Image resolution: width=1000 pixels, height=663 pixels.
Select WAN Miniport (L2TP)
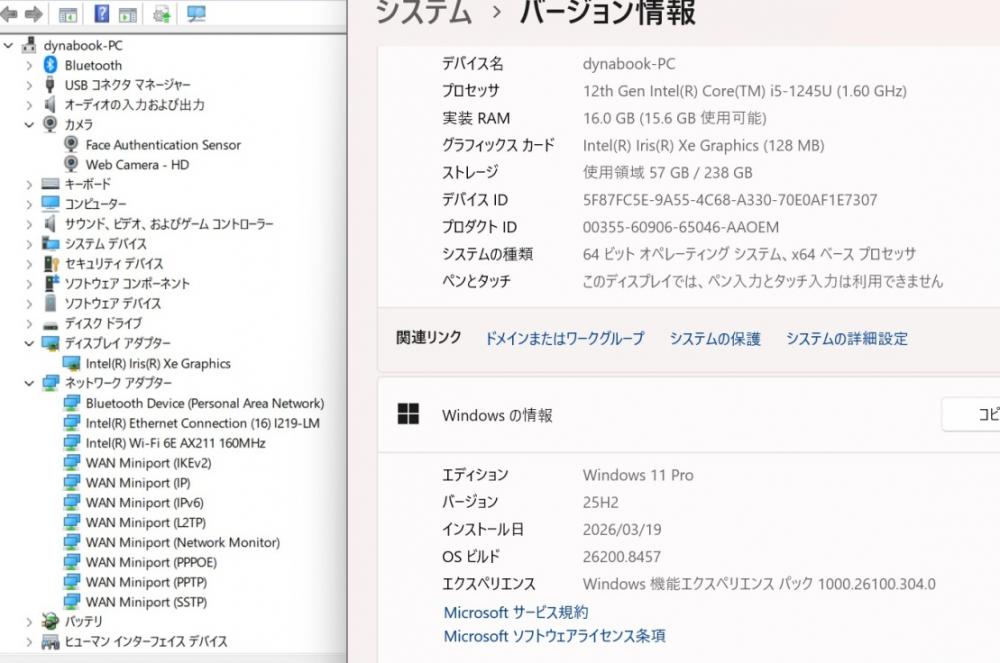pos(146,522)
